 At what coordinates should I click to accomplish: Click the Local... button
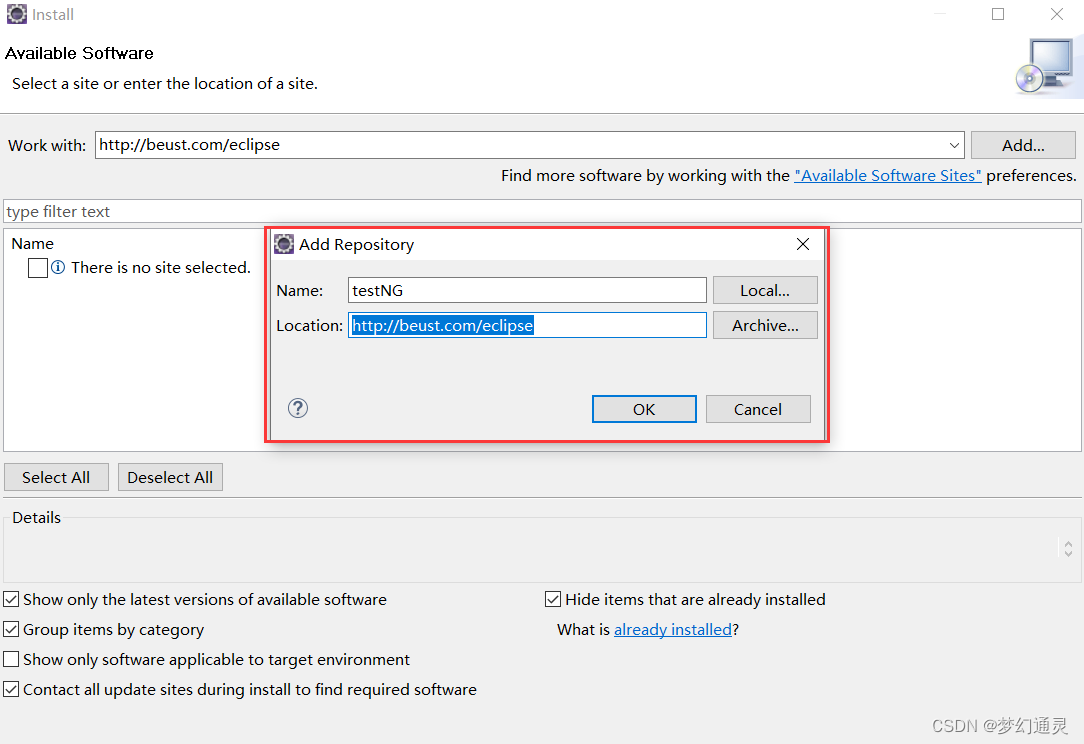point(765,290)
